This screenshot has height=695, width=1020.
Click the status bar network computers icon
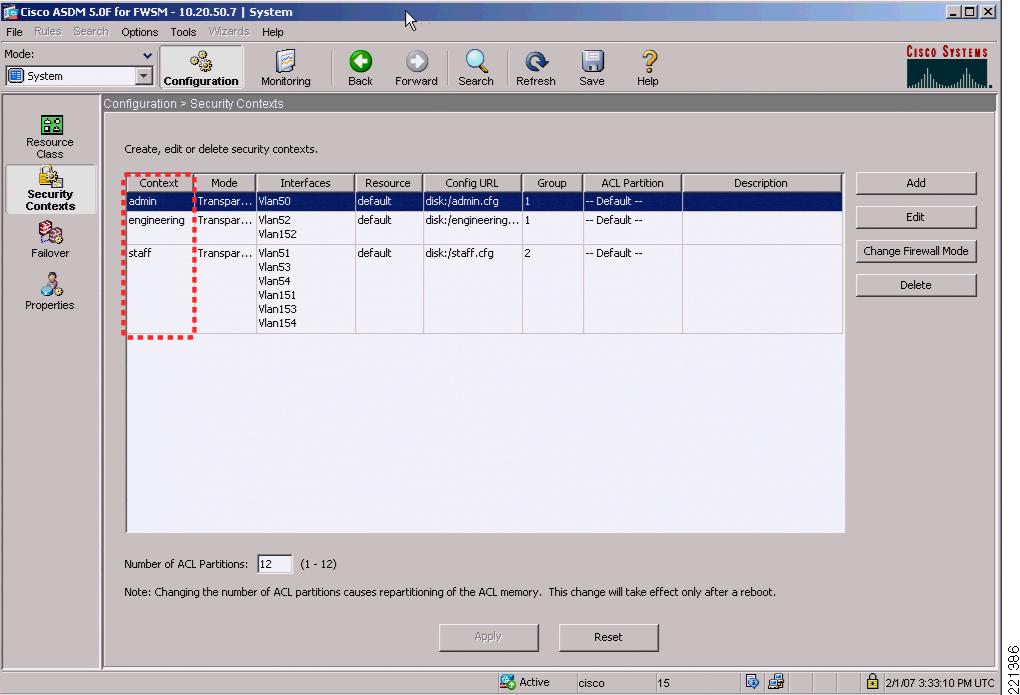775,682
